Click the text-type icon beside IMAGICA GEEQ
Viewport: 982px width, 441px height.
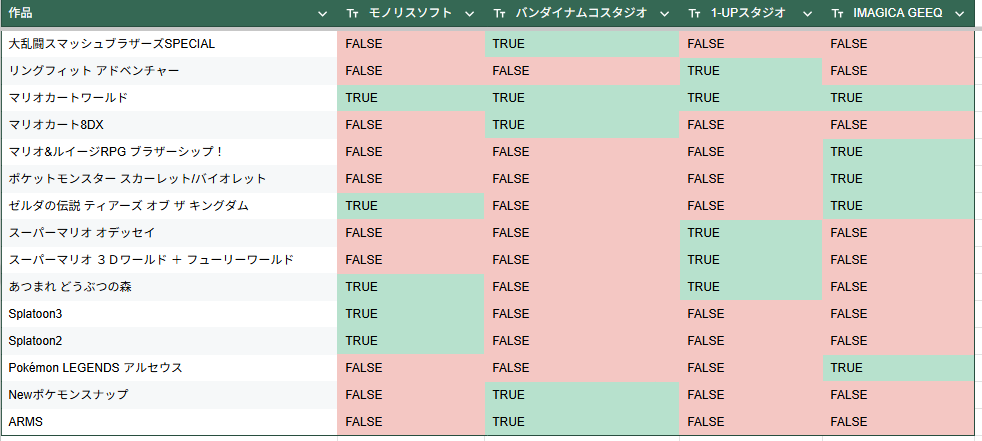(837, 14)
